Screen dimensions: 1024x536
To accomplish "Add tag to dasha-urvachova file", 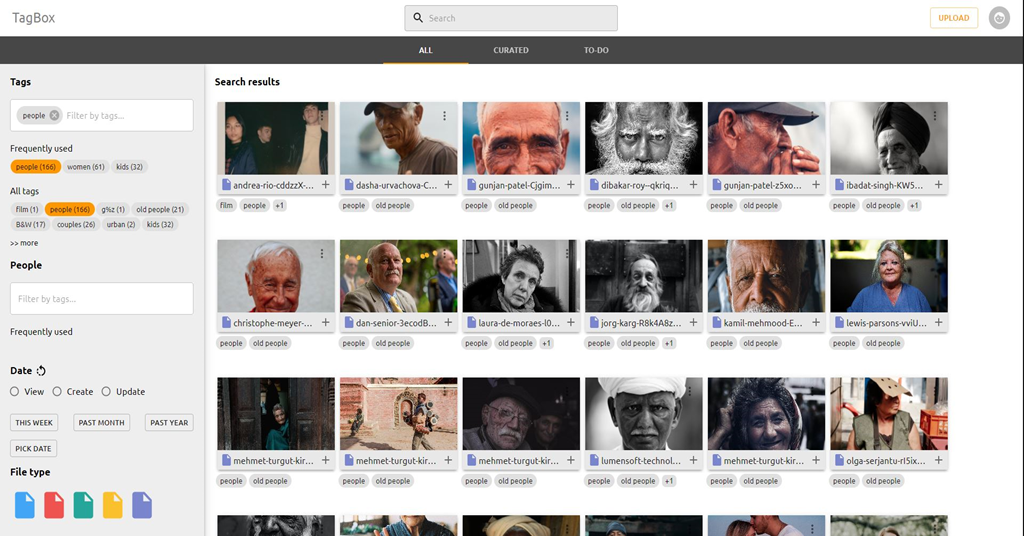I will [x=448, y=185].
